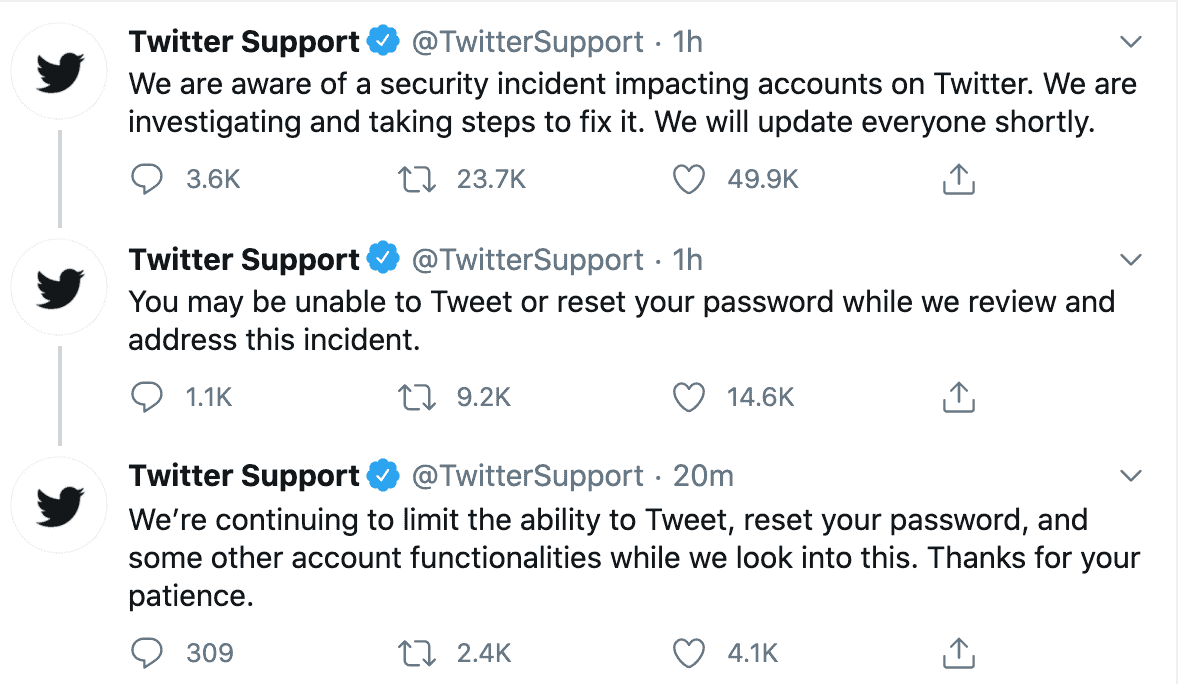Click the first tweet's Twitter bird avatar
Screen dimensions: 1178x684
point(58,73)
